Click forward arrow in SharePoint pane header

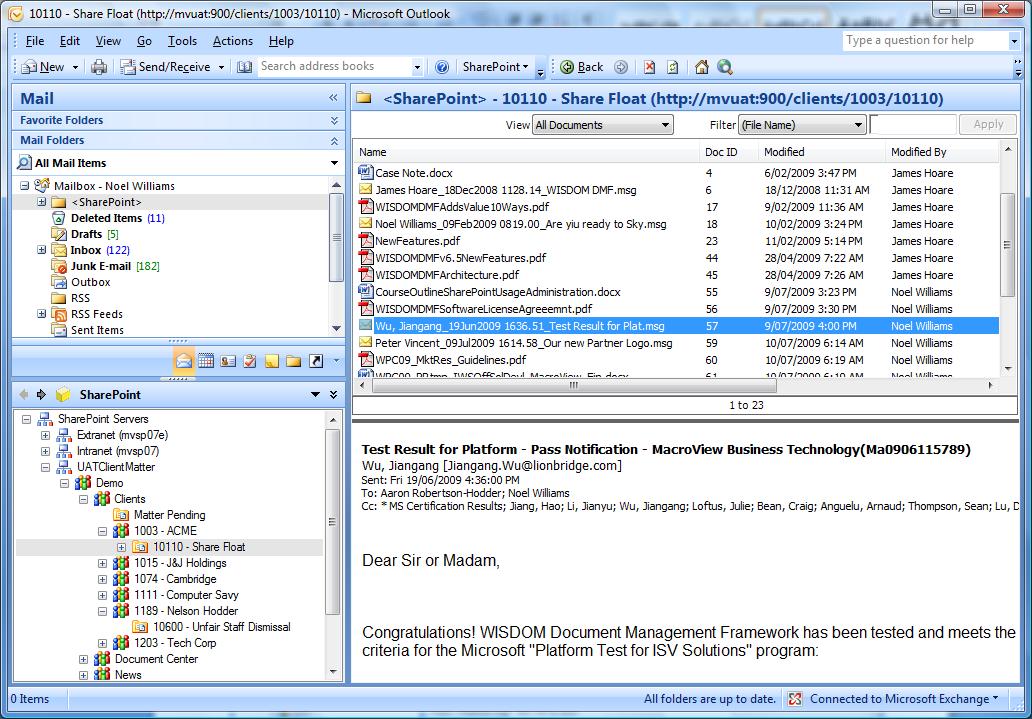coord(41,394)
